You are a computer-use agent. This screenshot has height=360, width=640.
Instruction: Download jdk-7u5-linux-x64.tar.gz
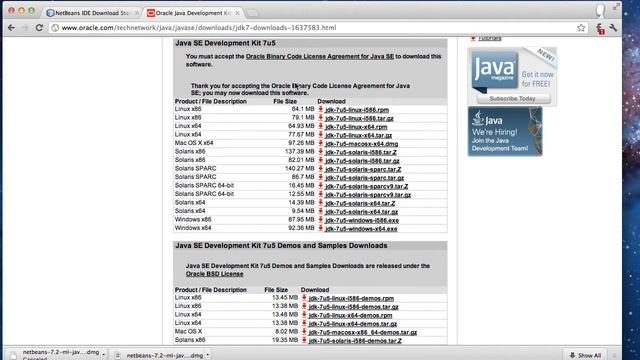coord(358,135)
